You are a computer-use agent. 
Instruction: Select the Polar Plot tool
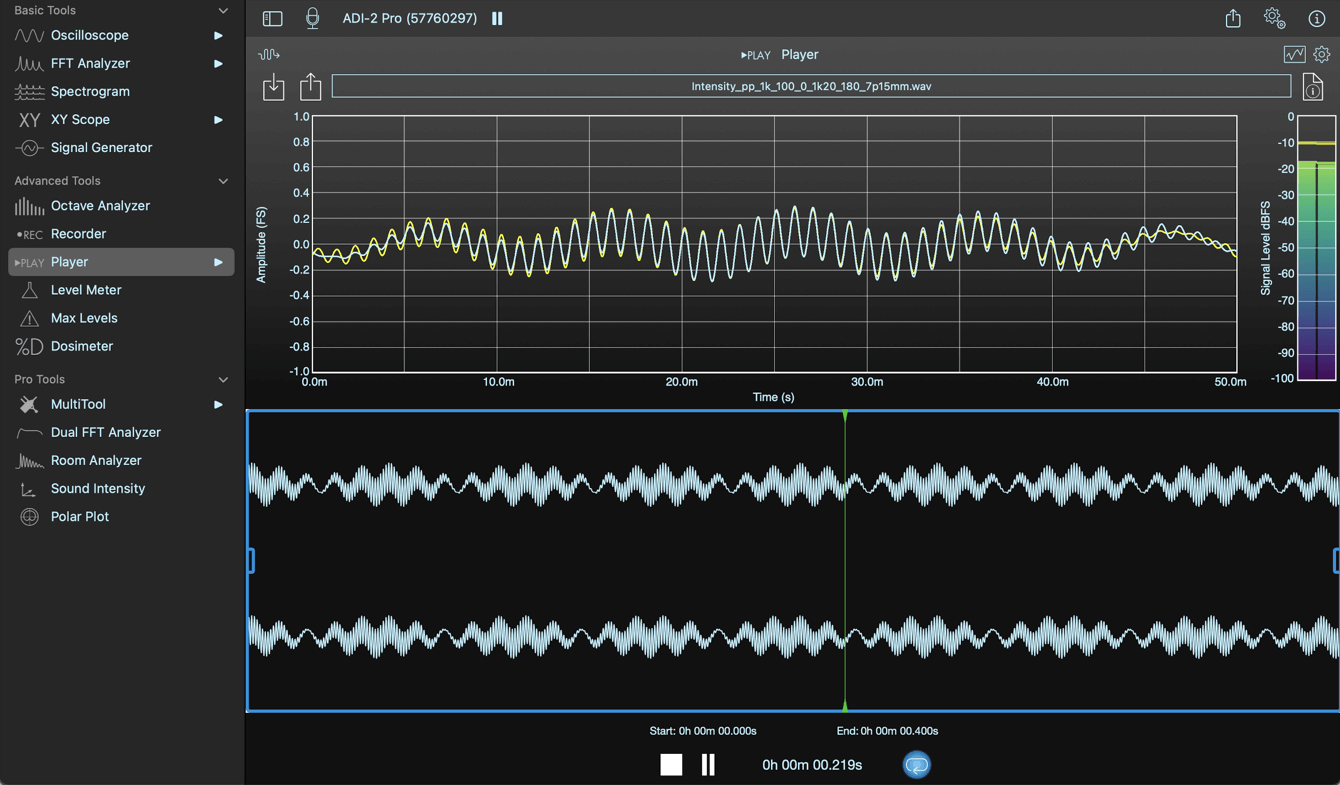tap(79, 516)
